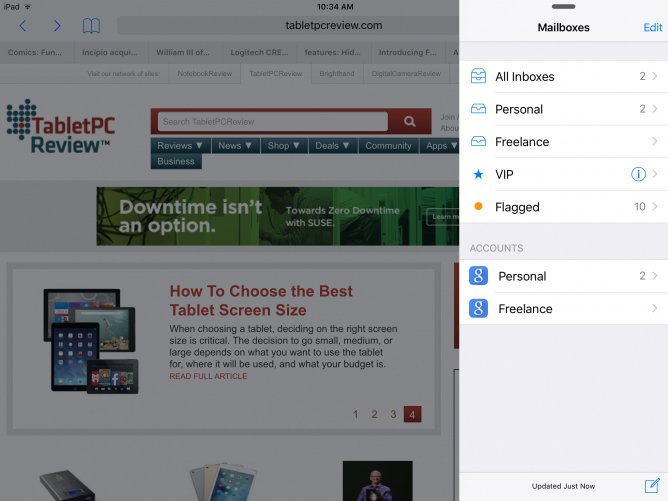Tap the VIP info button

tap(638, 174)
